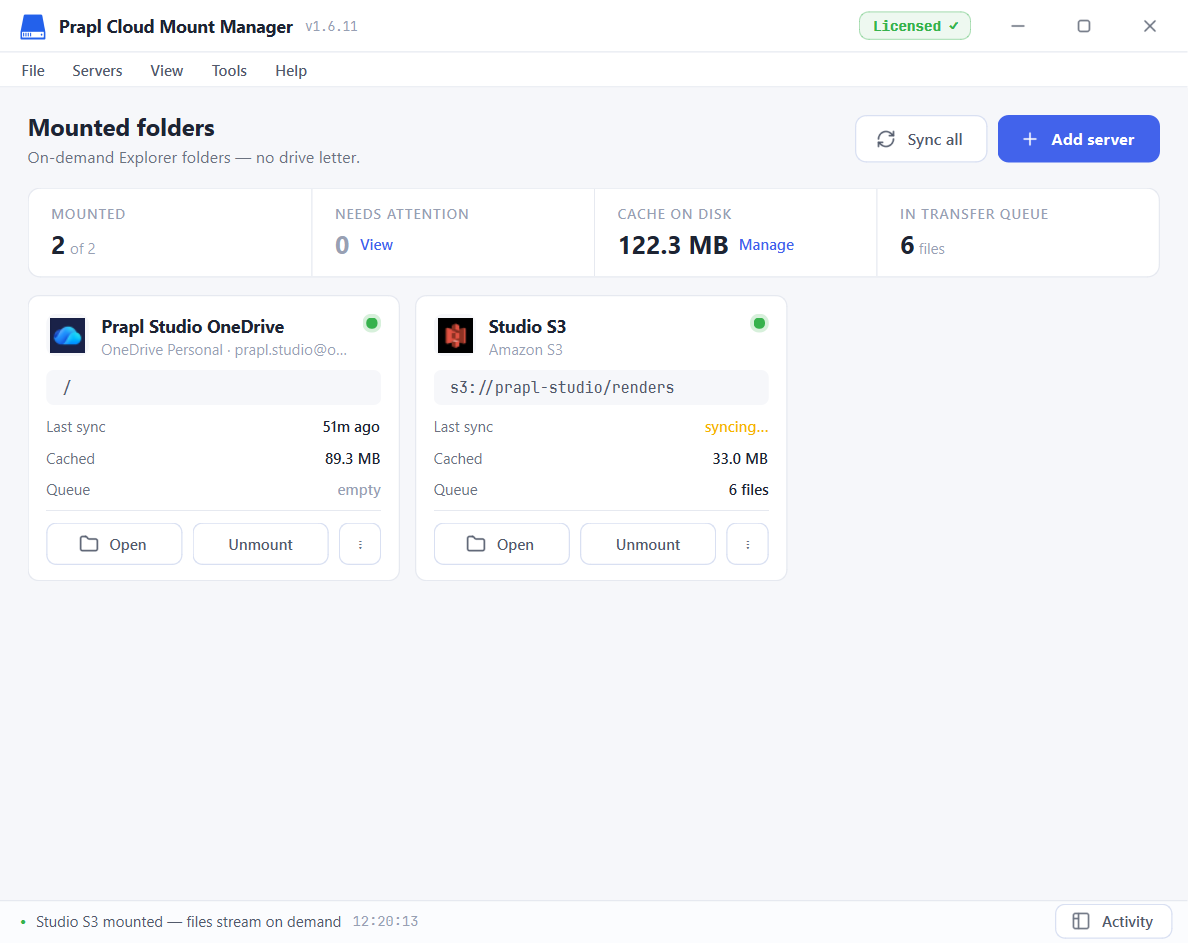Open the View menu
The width and height of the screenshot is (1188, 943).
pos(167,70)
